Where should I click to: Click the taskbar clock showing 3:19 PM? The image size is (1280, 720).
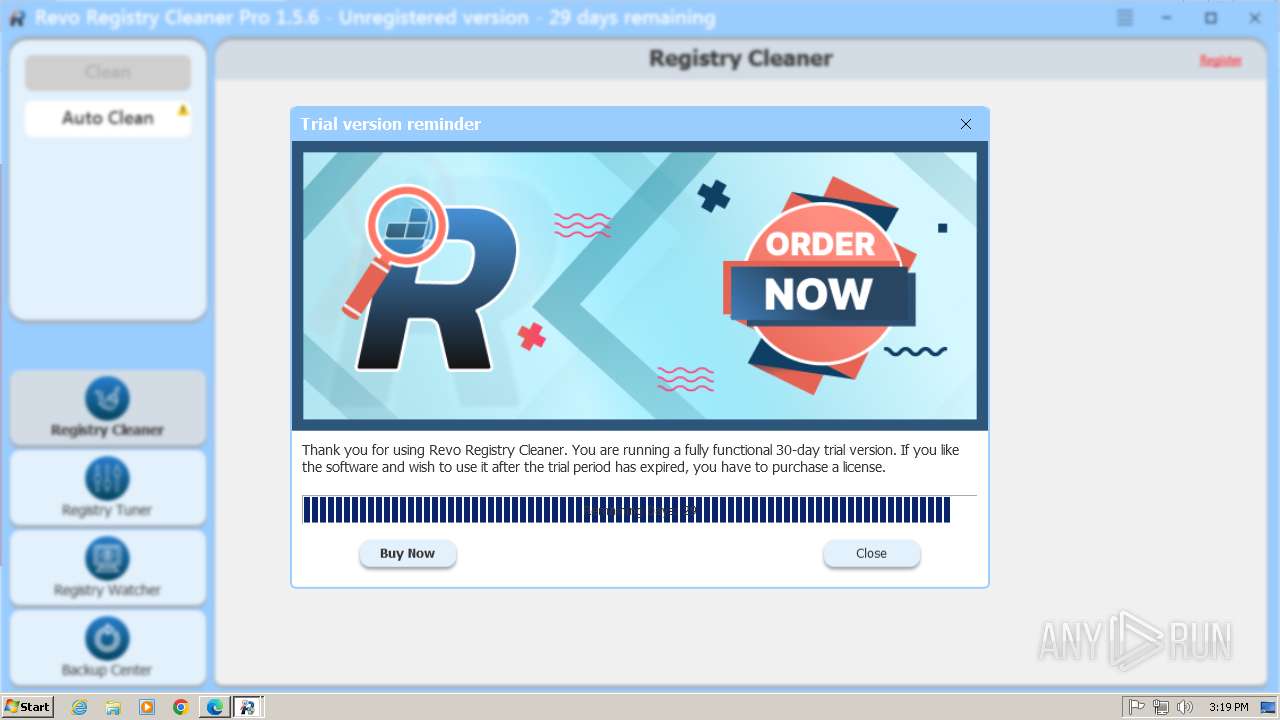click(1229, 707)
